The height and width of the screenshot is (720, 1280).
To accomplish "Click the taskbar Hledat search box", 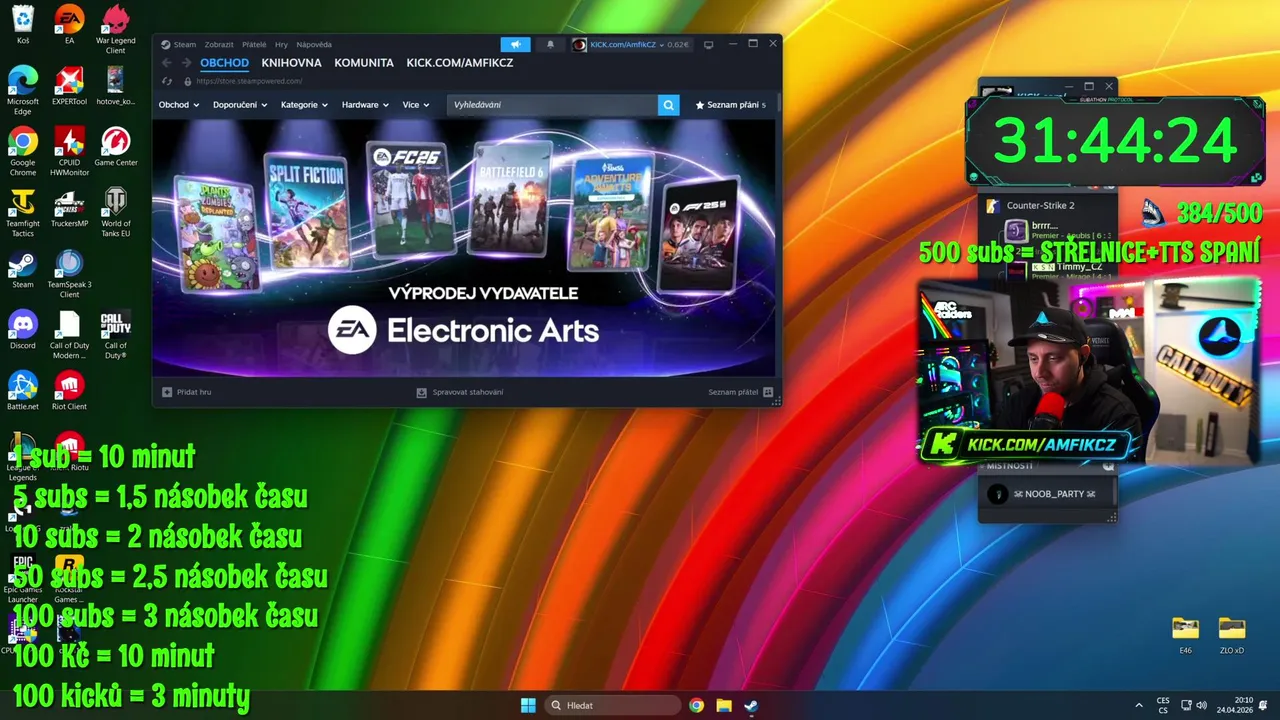I will [x=613, y=705].
